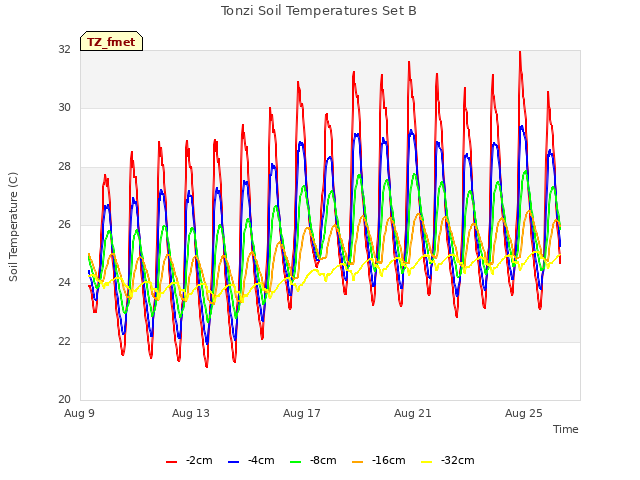Click the Aug 9 x-axis tick label
Image resolution: width=640 pixels, height=480 pixels.
(x=79, y=413)
